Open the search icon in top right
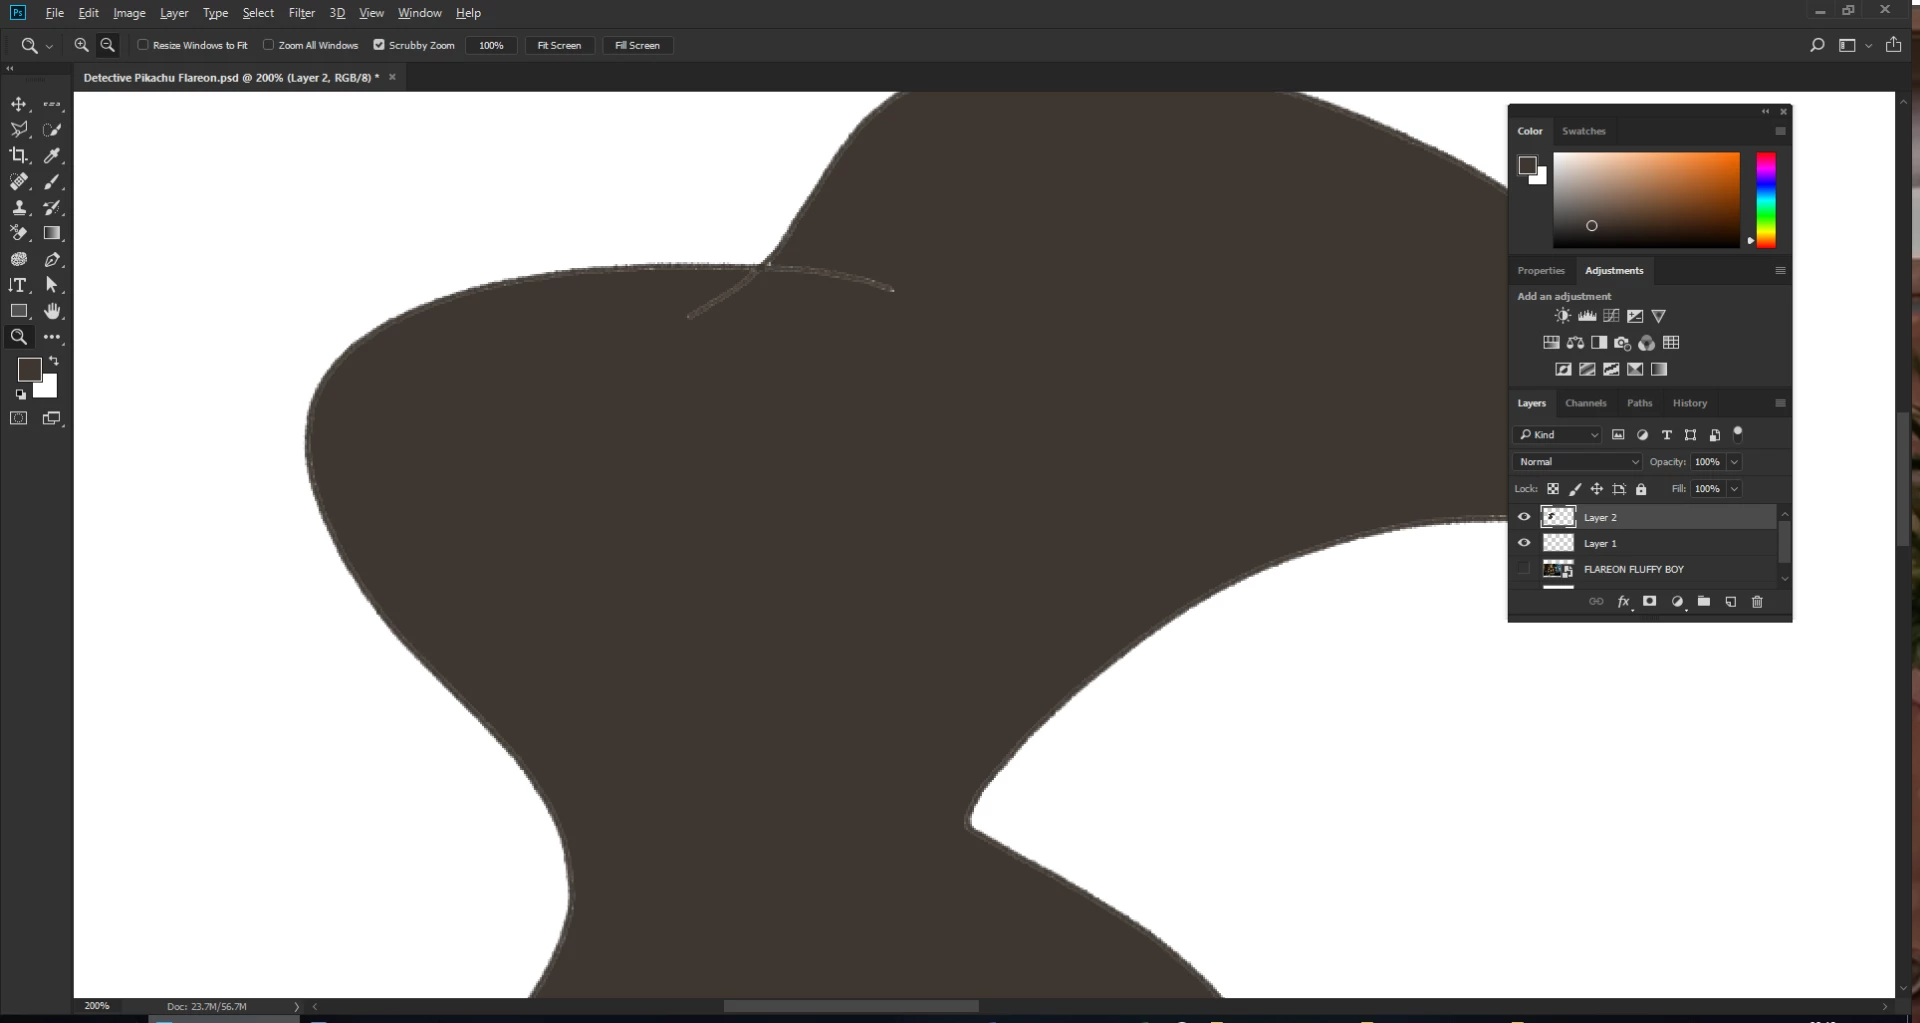The image size is (1920, 1023). (x=1817, y=45)
